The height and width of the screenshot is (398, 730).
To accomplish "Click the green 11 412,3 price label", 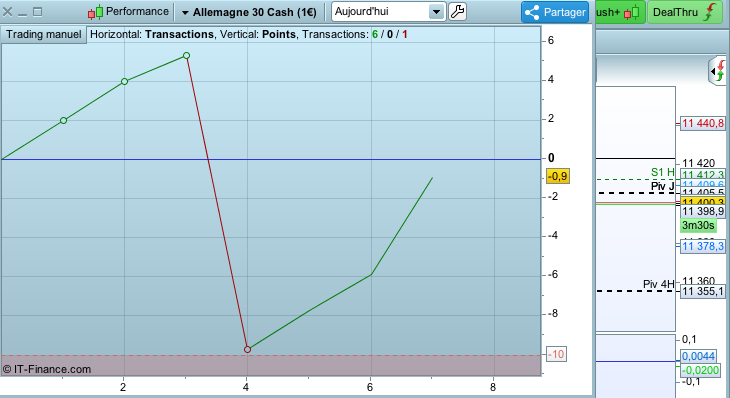I will tap(703, 175).
